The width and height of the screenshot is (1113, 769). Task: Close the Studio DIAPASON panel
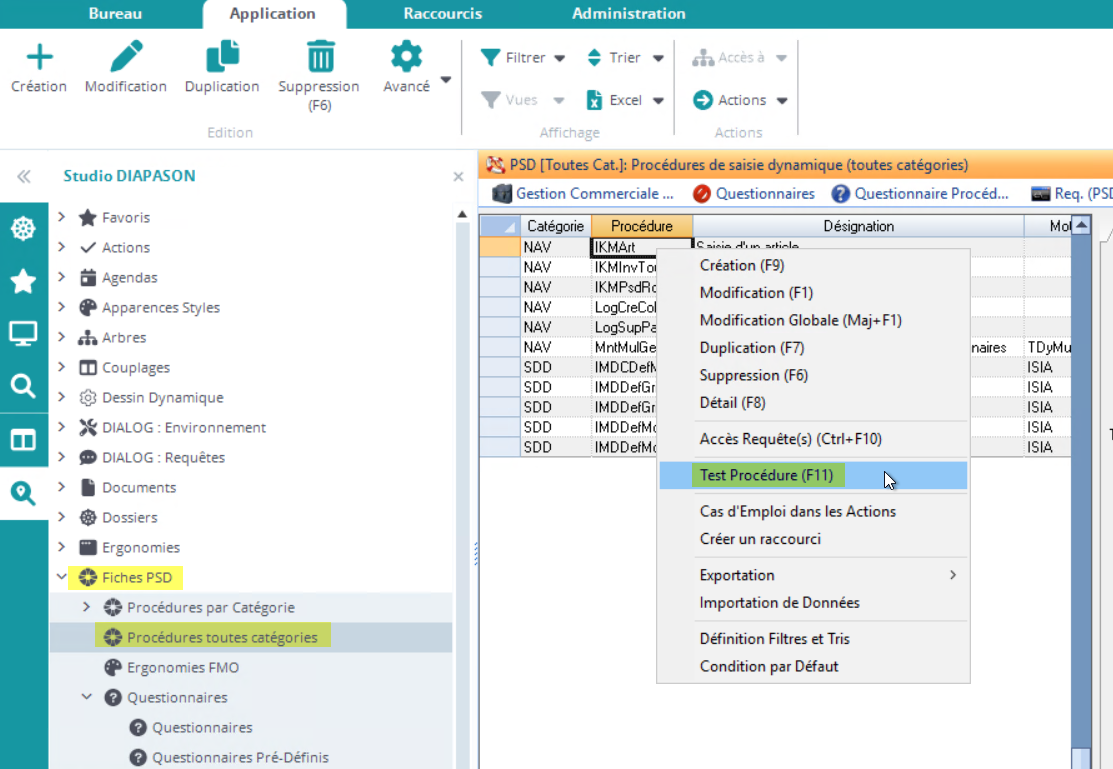[458, 177]
